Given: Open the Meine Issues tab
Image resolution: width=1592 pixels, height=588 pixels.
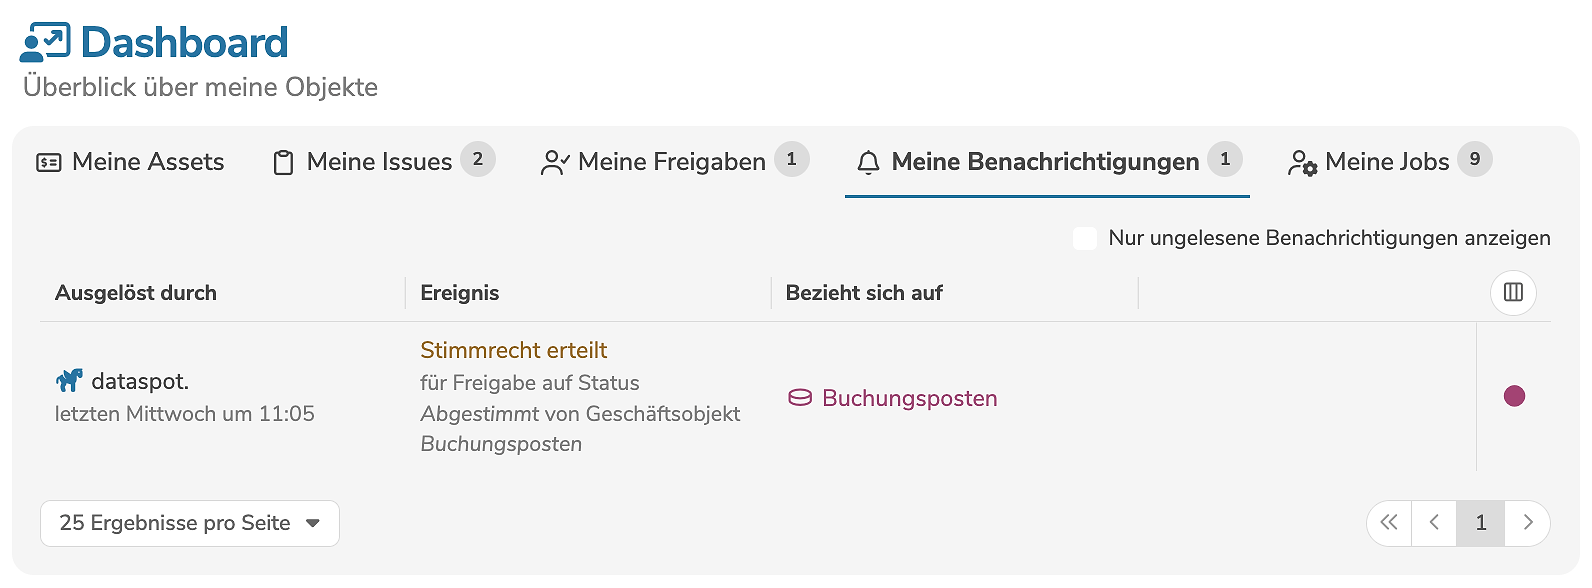Looking at the screenshot, I should coord(380,161).
